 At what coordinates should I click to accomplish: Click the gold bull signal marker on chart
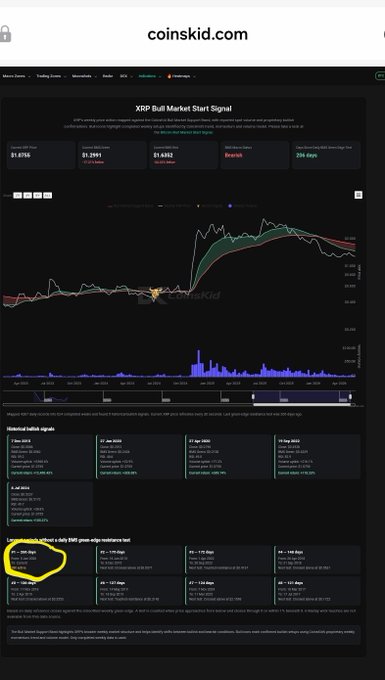pos(155,294)
